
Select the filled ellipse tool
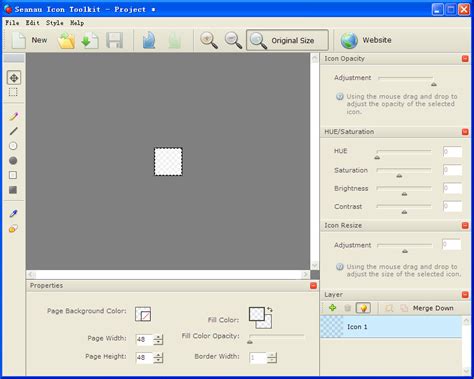(x=13, y=161)
